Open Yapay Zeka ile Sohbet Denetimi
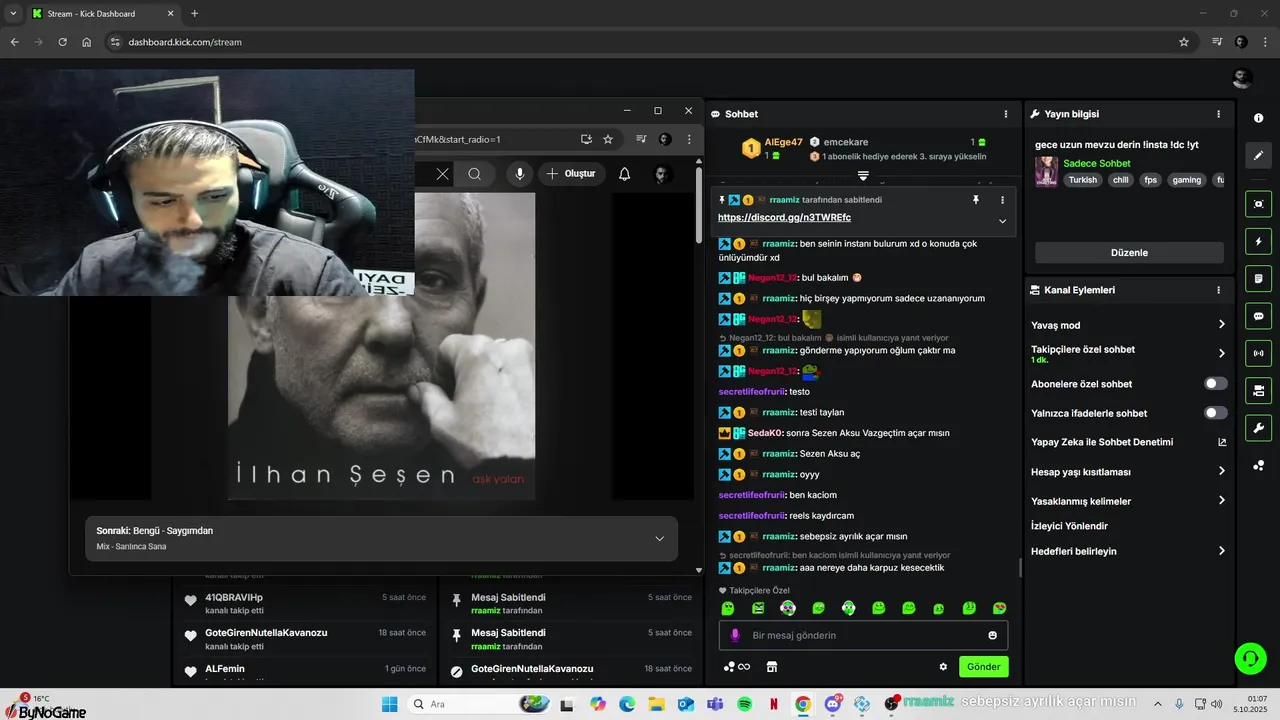 [1128, 442]
